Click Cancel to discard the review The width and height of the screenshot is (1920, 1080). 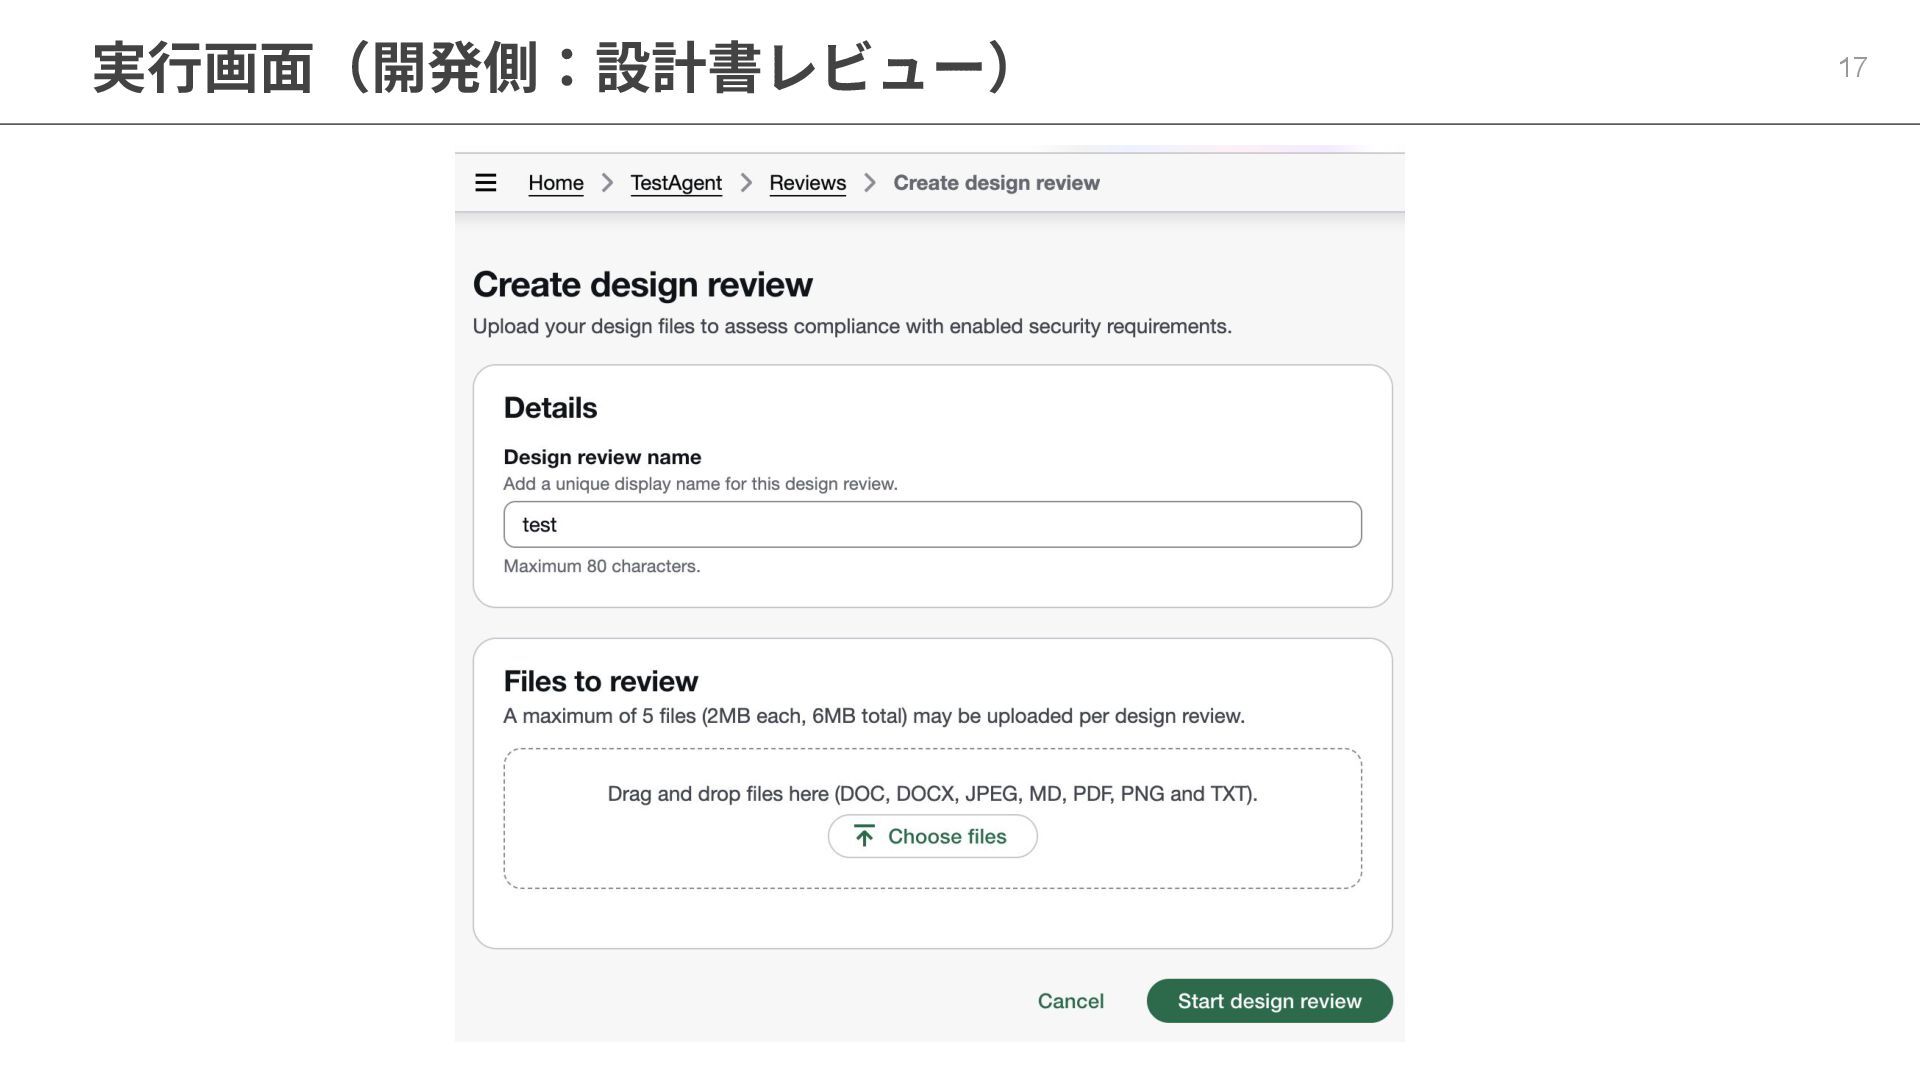tap(1070, 1001)
